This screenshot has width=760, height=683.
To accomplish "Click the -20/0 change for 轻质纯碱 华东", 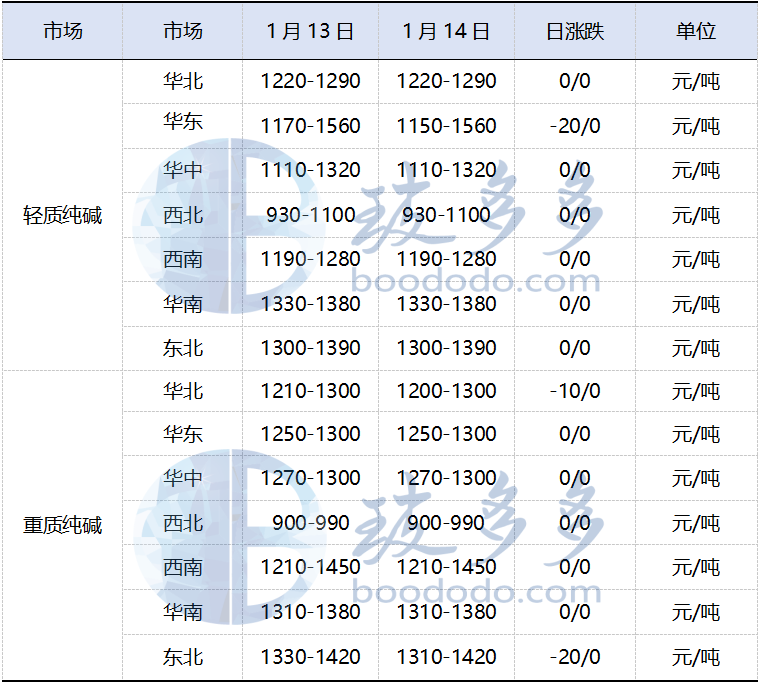I will tap(575, 126).
